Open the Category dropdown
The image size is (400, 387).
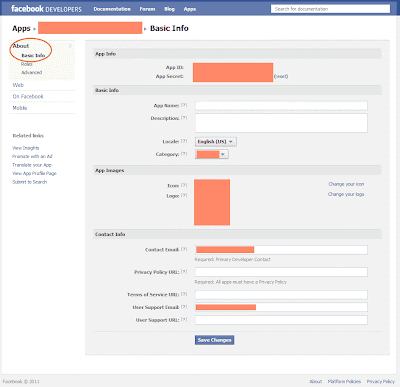[212, 154]
